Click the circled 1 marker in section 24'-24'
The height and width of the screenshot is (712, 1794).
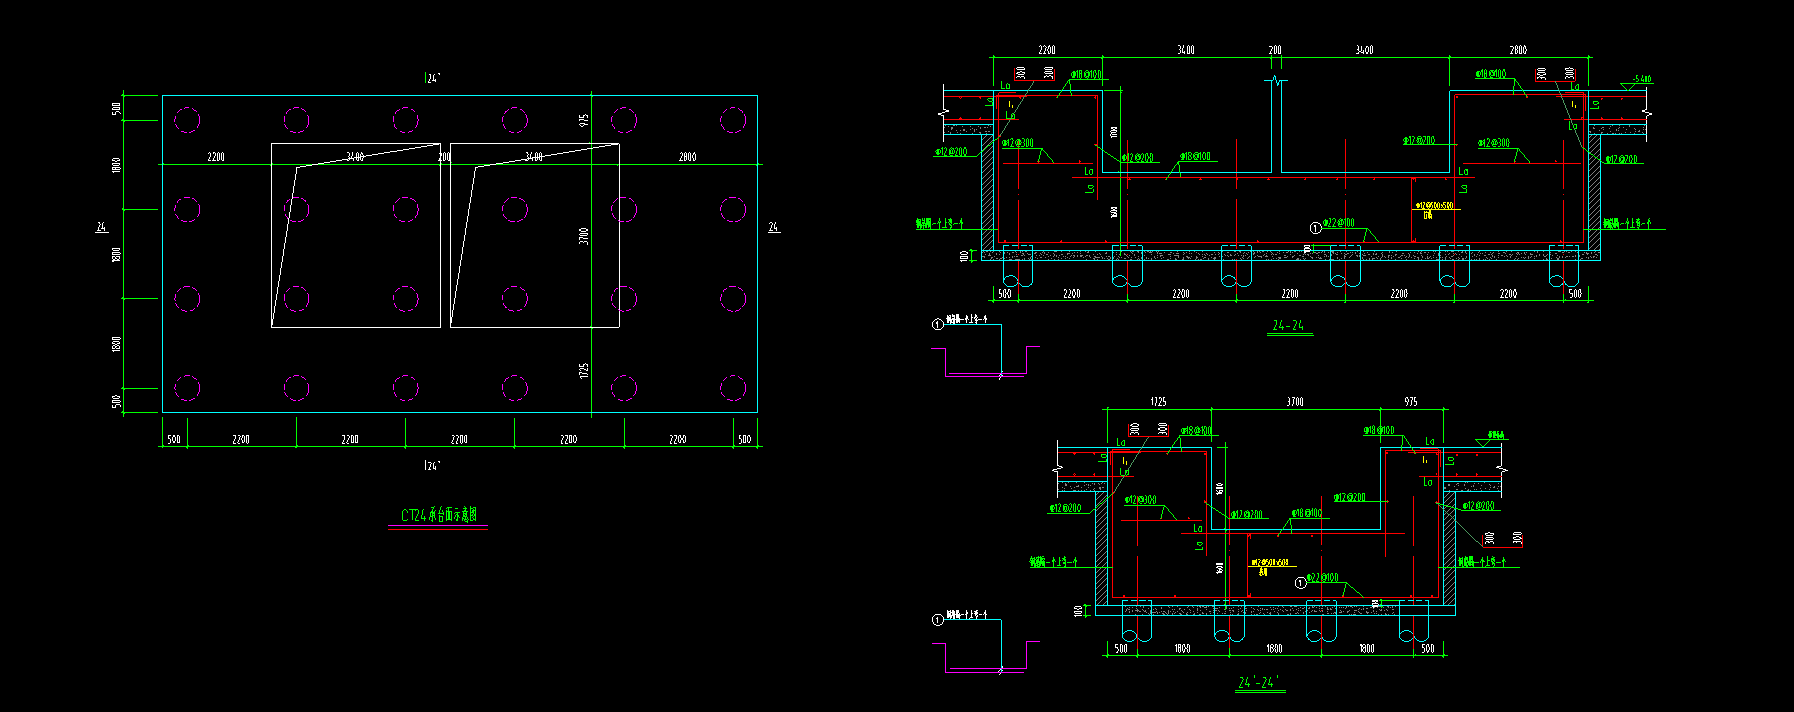coord(1300,583)
